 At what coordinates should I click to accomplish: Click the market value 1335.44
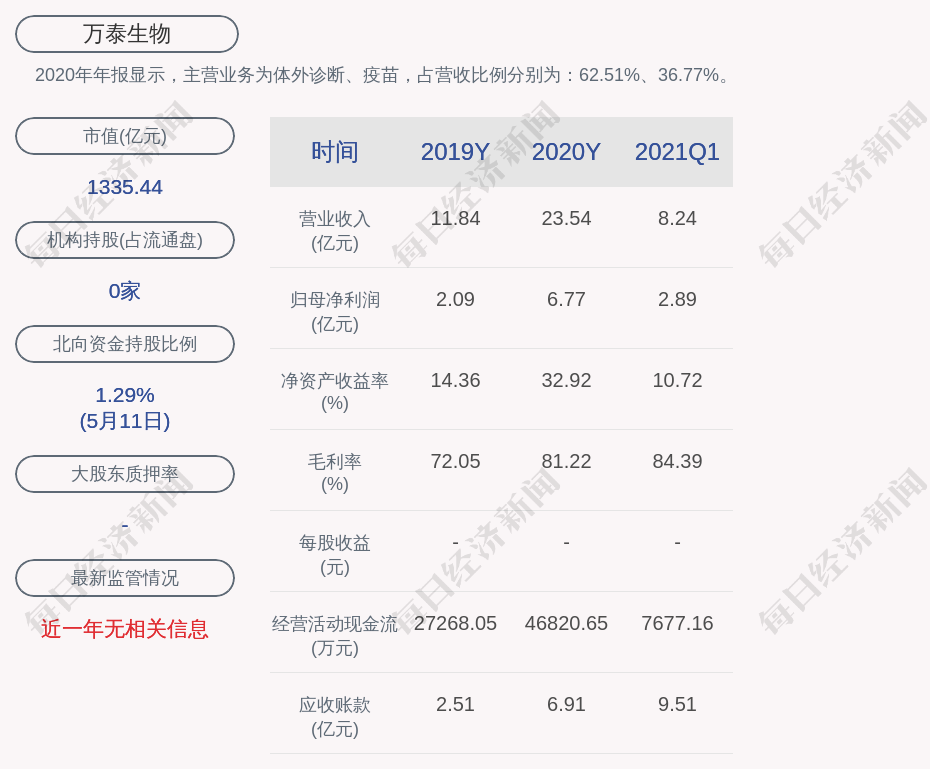click(x=125, y=187)
